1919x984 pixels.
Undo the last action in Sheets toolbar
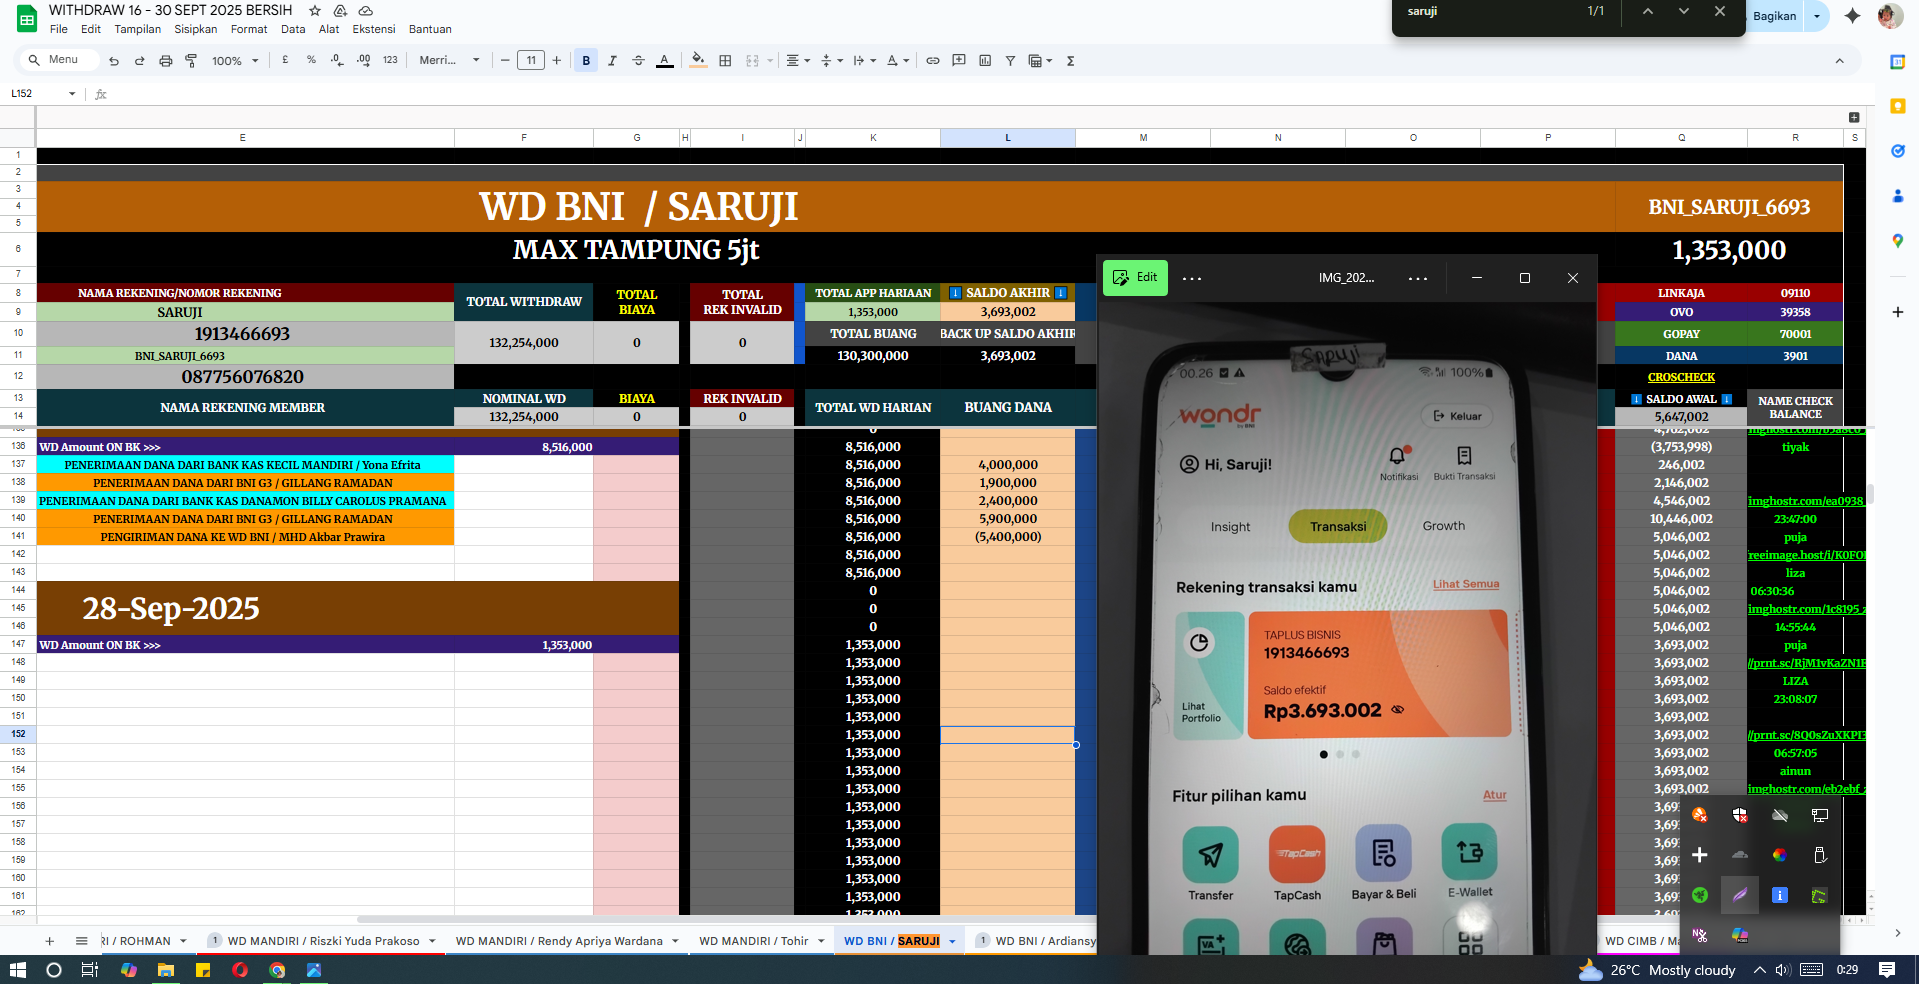coord(114,61)
